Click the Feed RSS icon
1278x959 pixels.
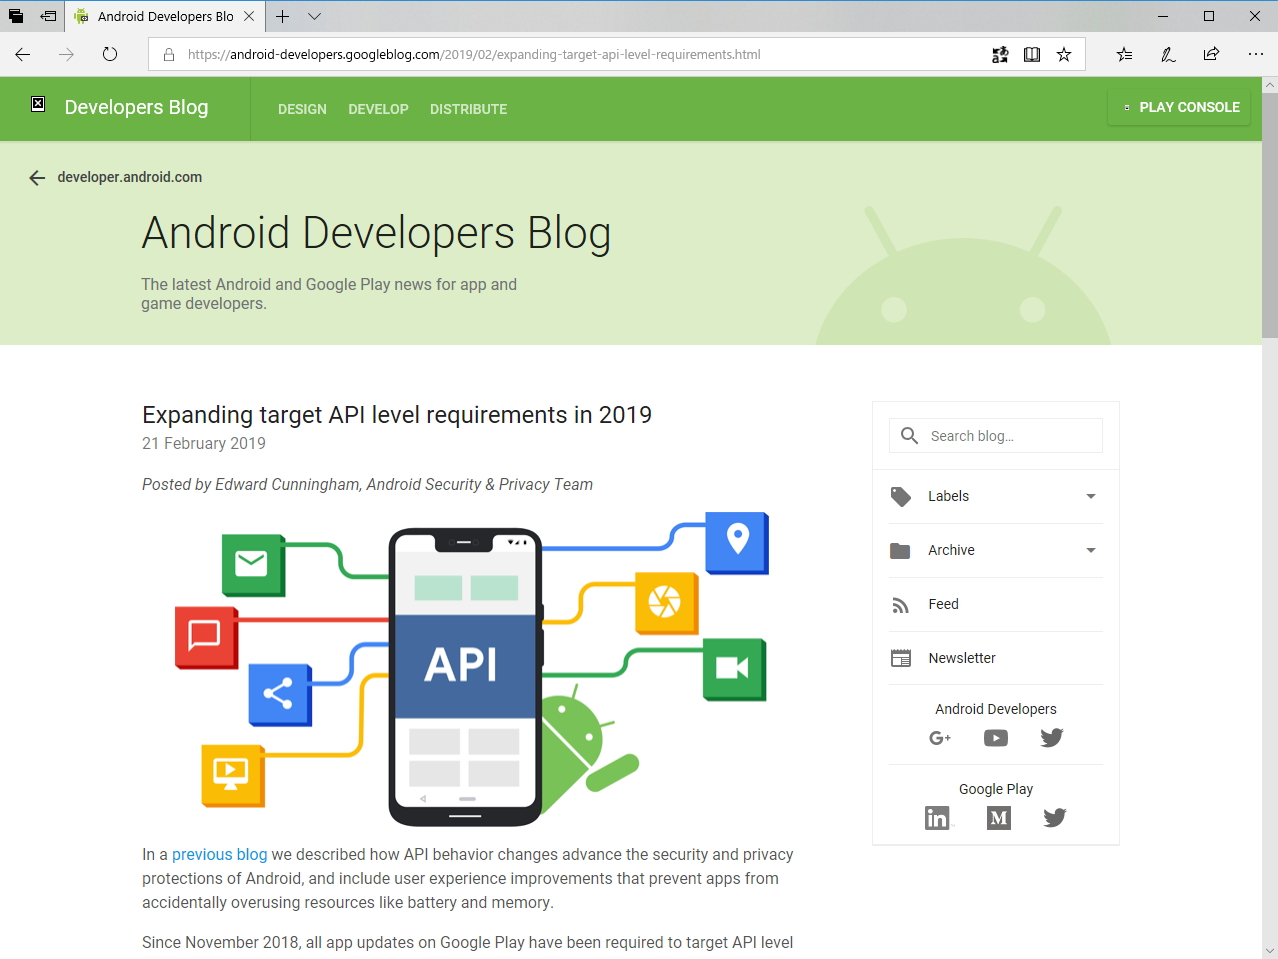(901, 604)
